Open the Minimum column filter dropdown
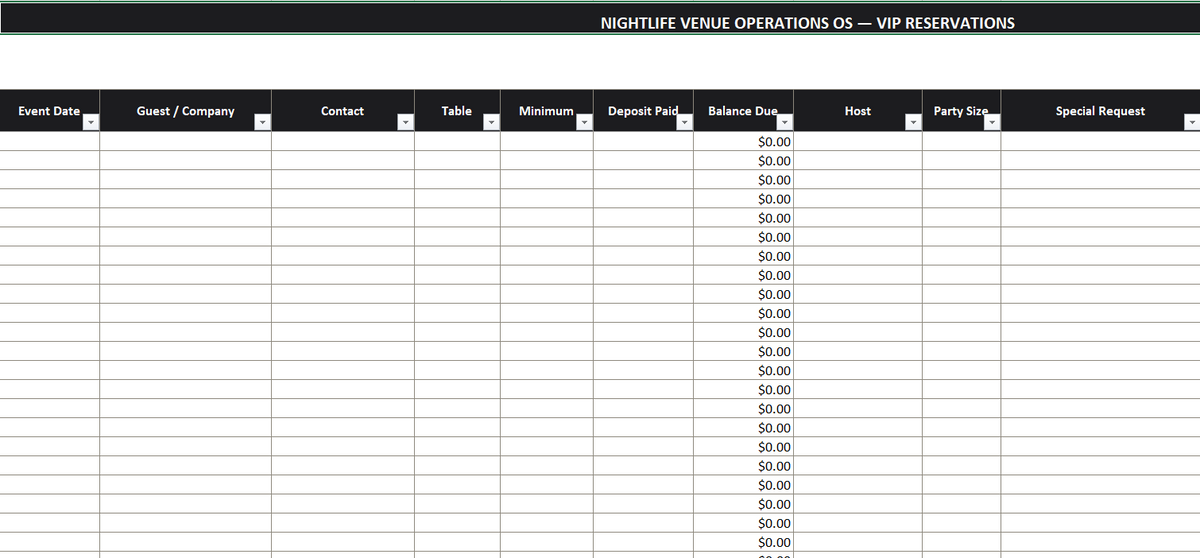This screenshot has width=1200, height=558. [584, 122]
